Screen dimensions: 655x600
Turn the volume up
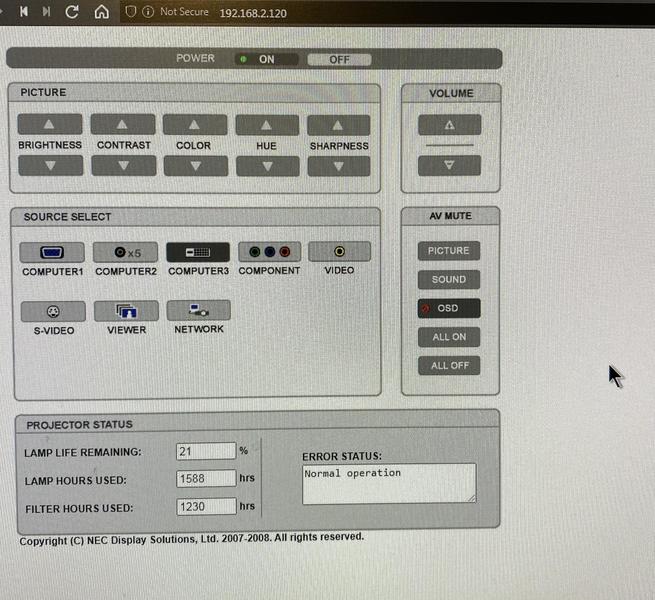pos(449,125)
